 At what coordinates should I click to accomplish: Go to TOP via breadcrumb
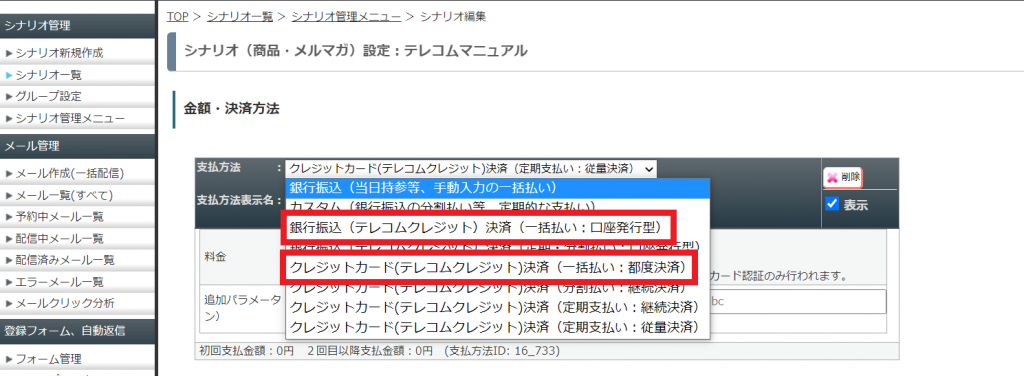178,16
